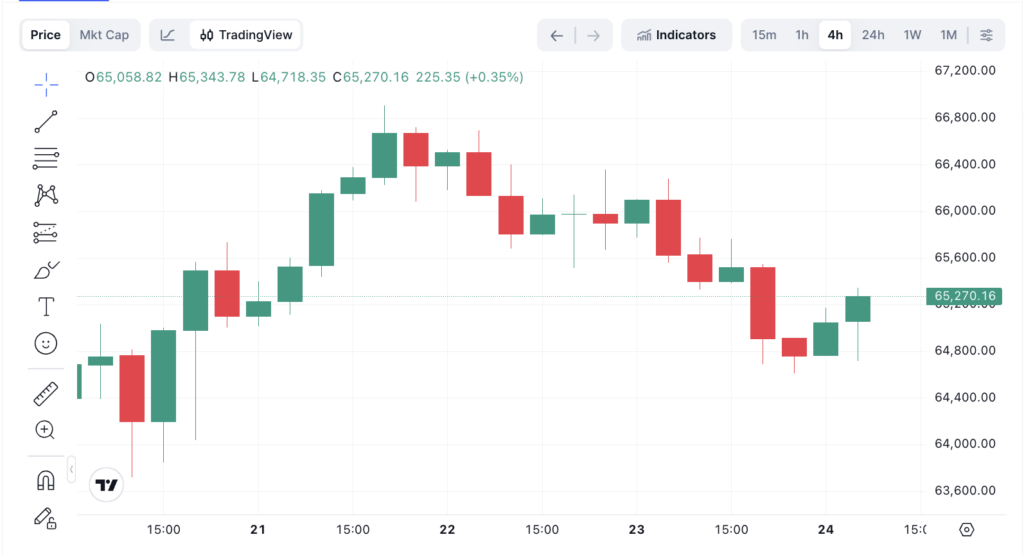Image resolution: width=1024 pixels, height=555 pixels.
Task: Click the zoom in magnifier tool
Action: coord(45,430)
